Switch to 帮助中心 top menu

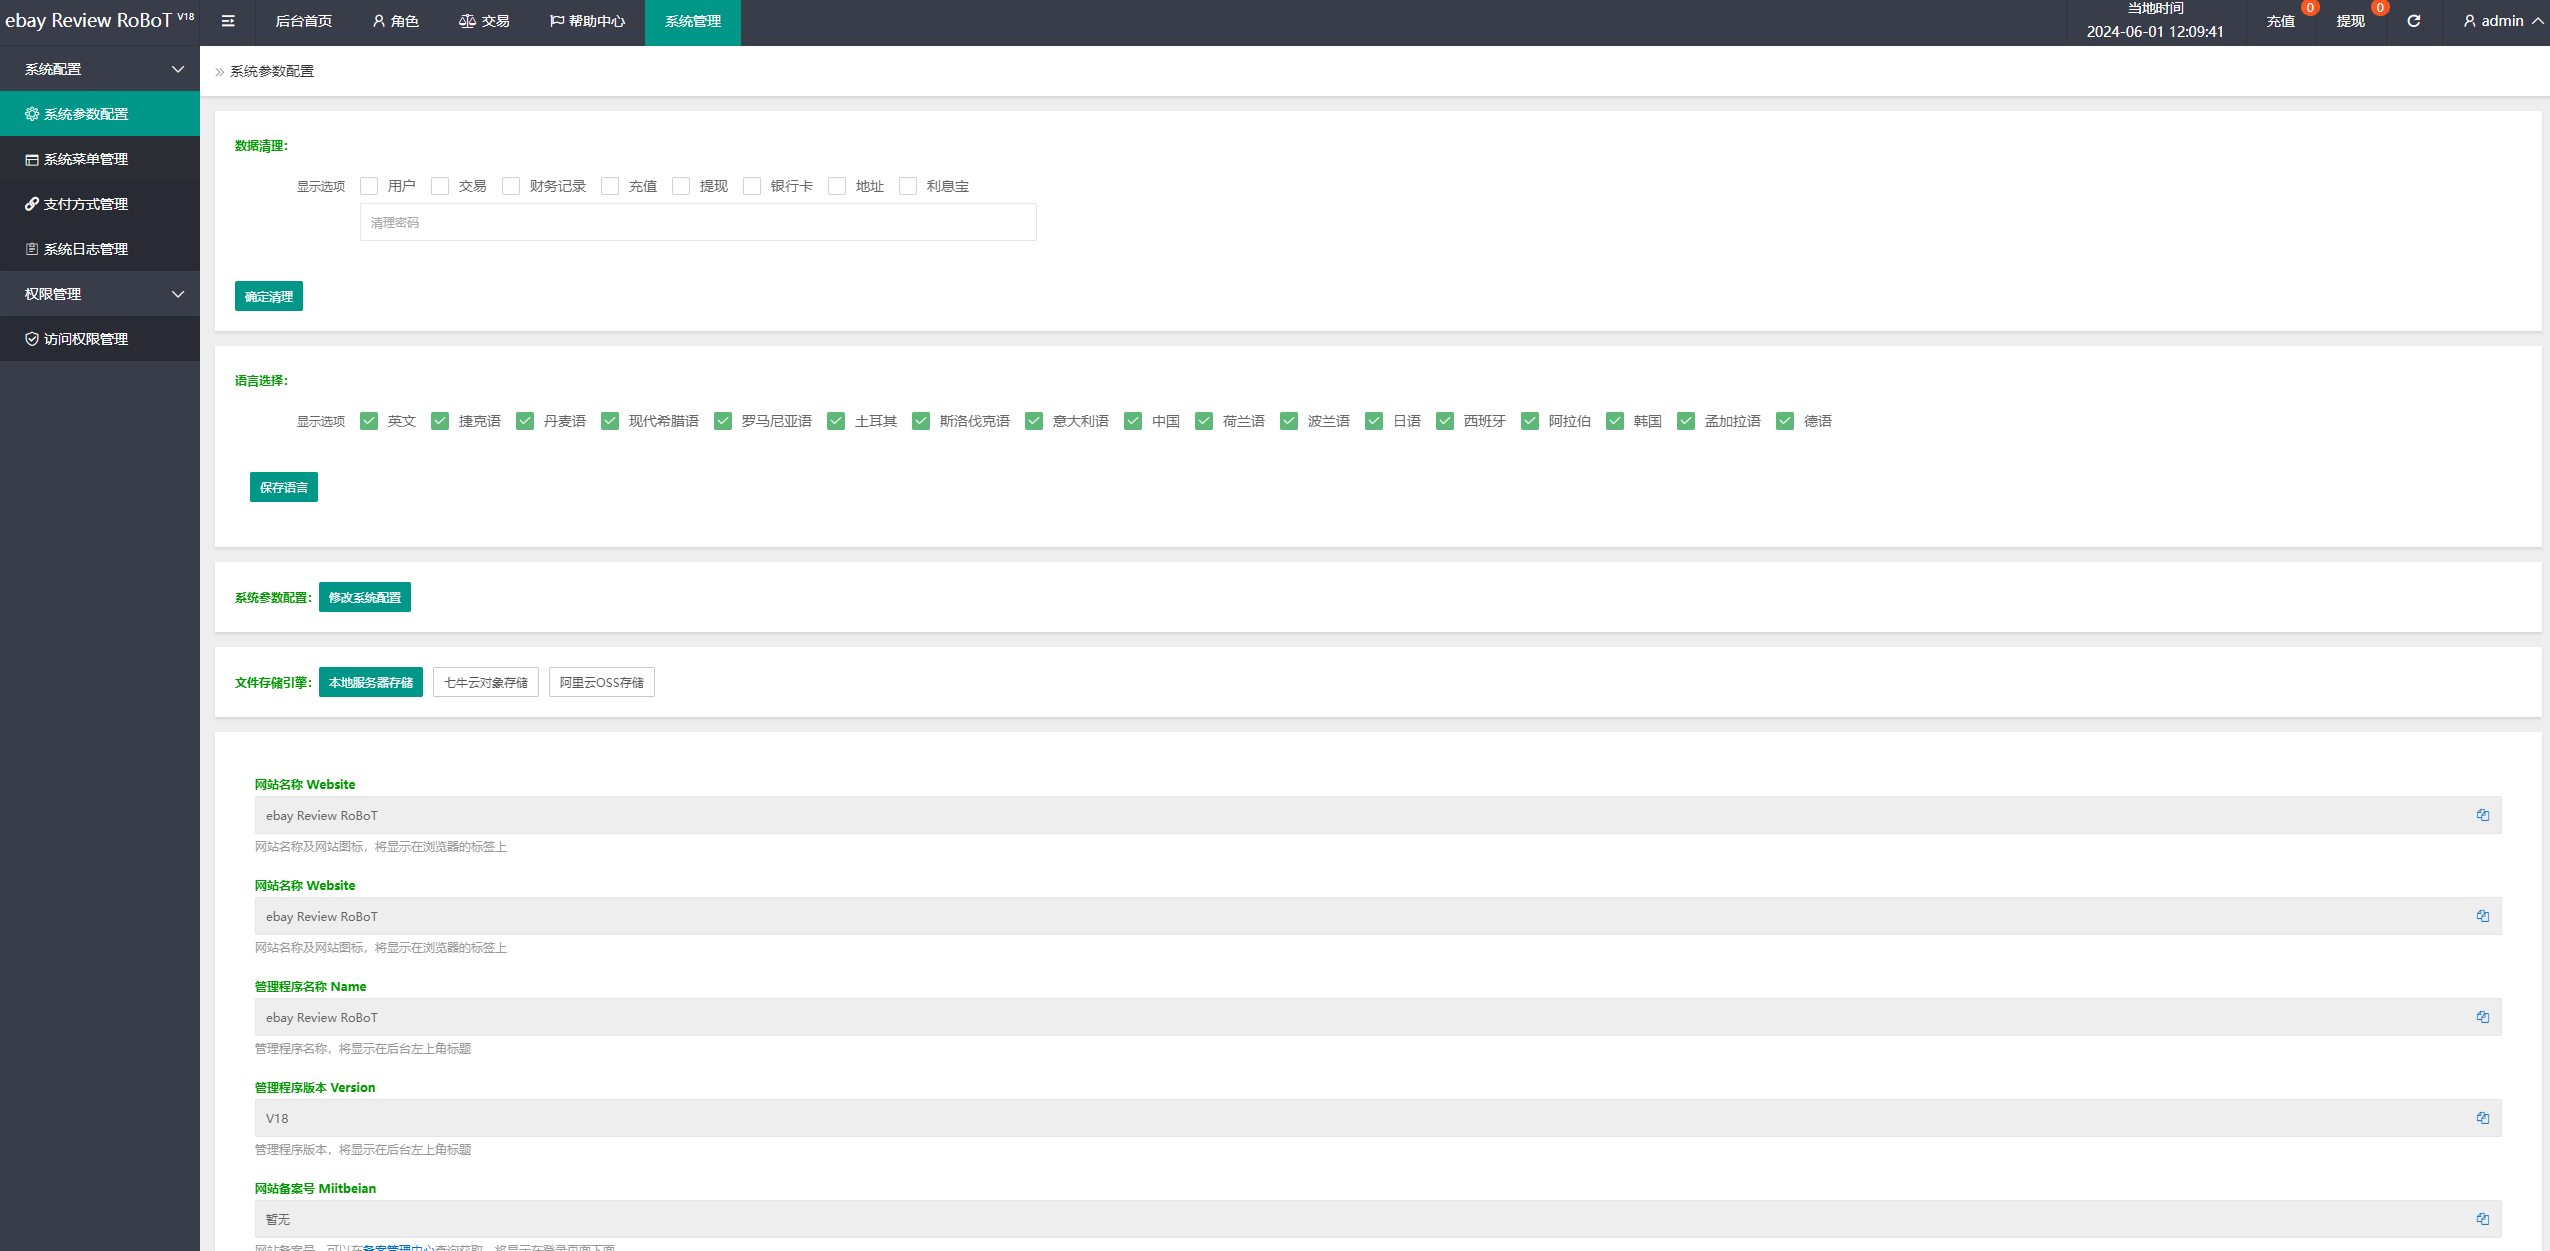point(587,21)
